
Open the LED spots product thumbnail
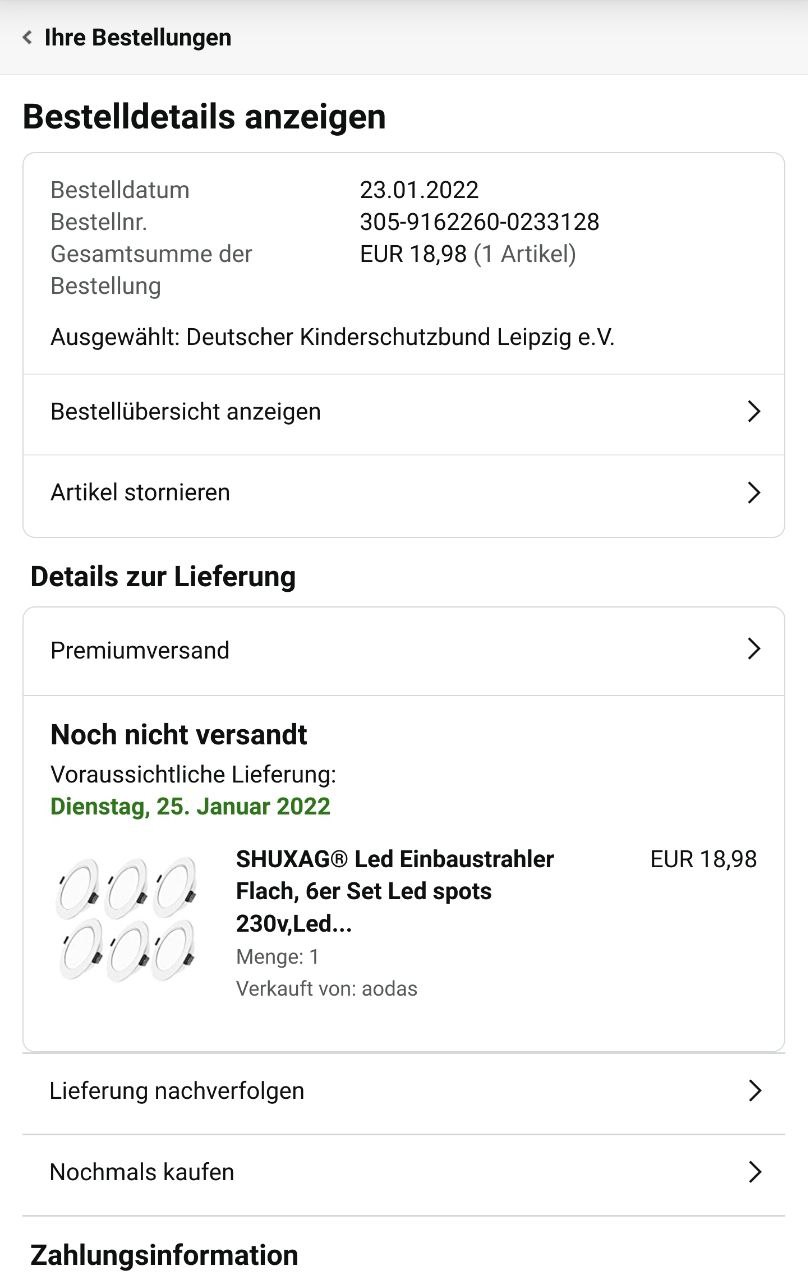pos(127,918)
